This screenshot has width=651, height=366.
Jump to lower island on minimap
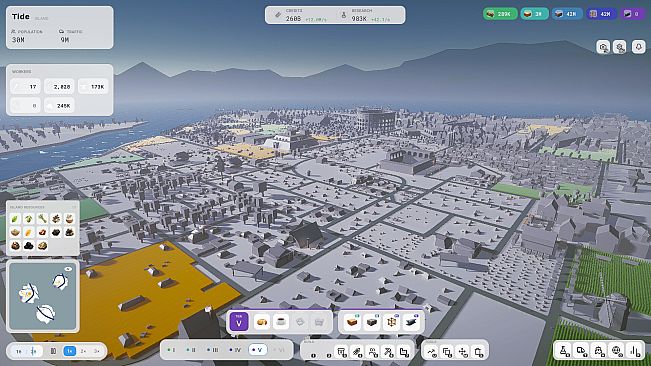45,314
